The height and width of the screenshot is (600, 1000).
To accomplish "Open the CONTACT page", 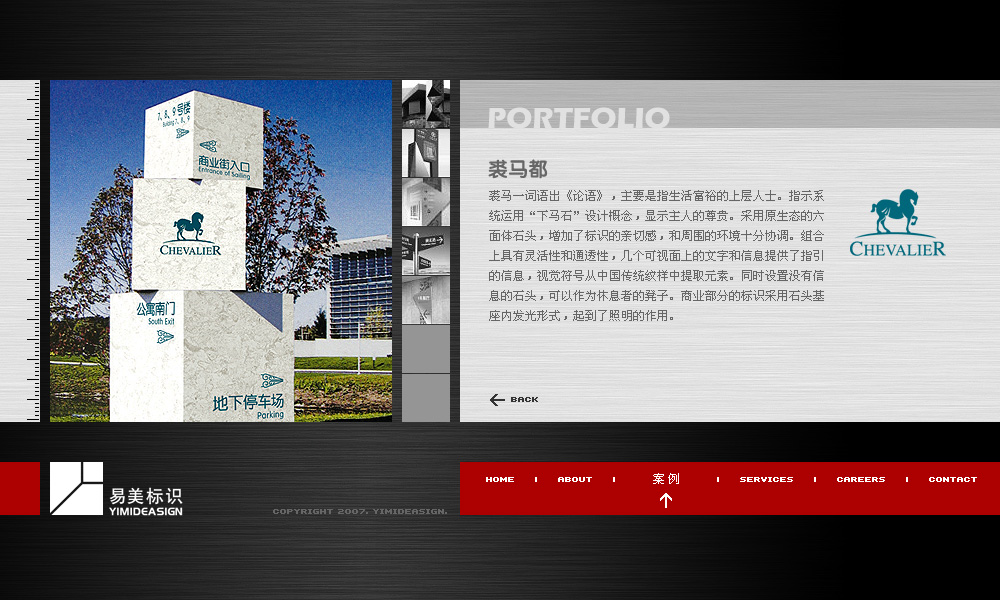I will tap(953, 479).
